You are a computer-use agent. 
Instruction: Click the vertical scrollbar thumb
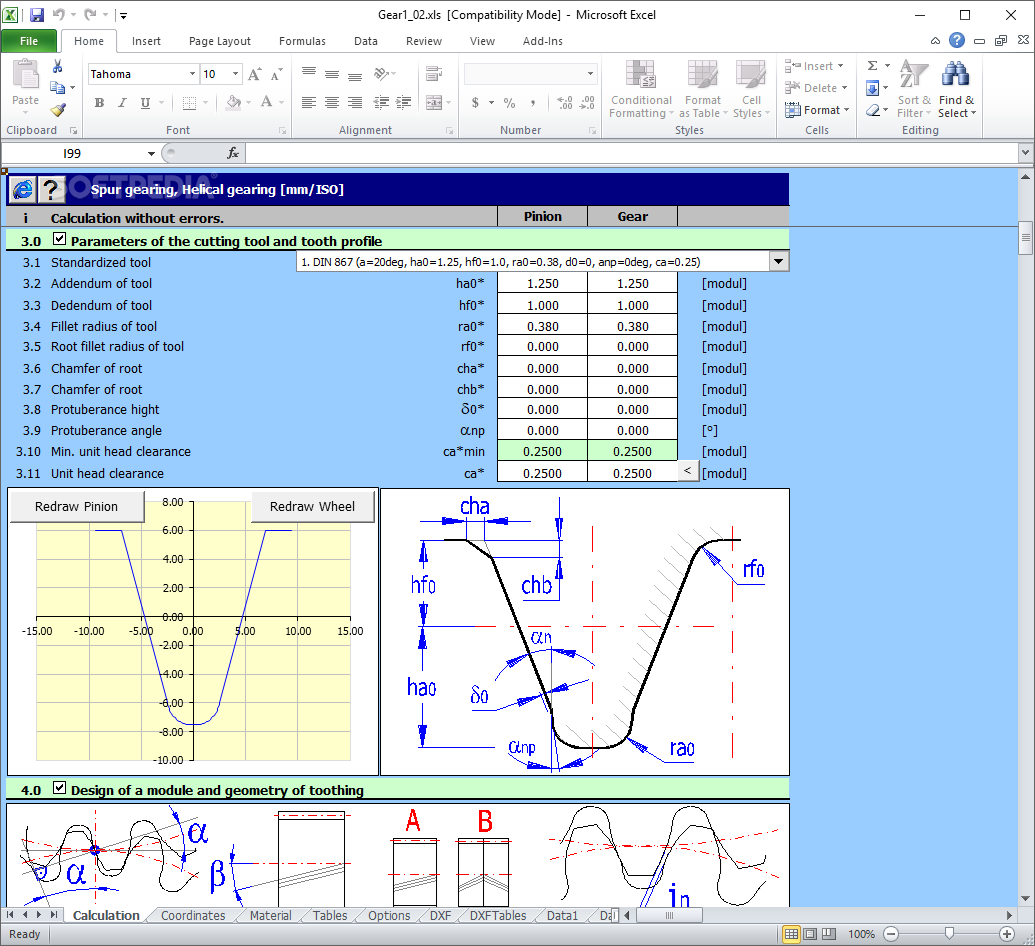tap(1025, 238)
